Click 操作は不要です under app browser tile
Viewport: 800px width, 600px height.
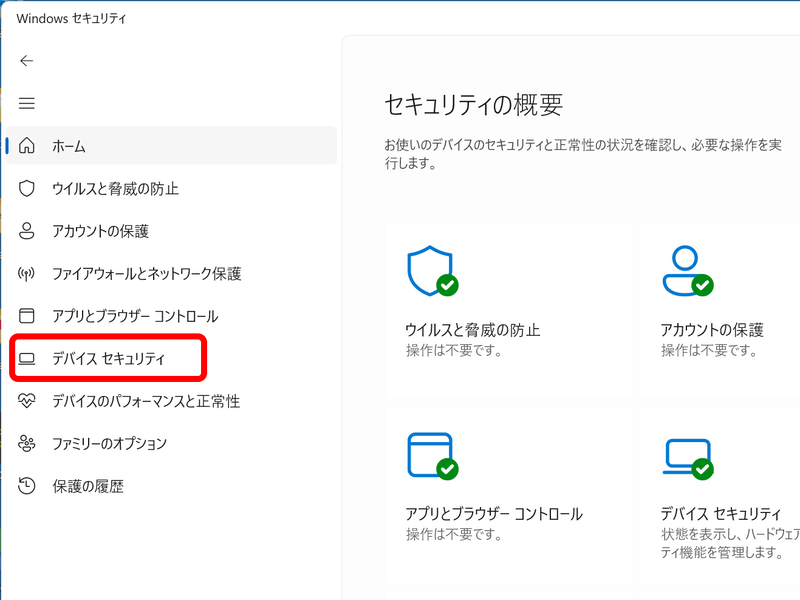pyautogui.click(x=454, y=534)
